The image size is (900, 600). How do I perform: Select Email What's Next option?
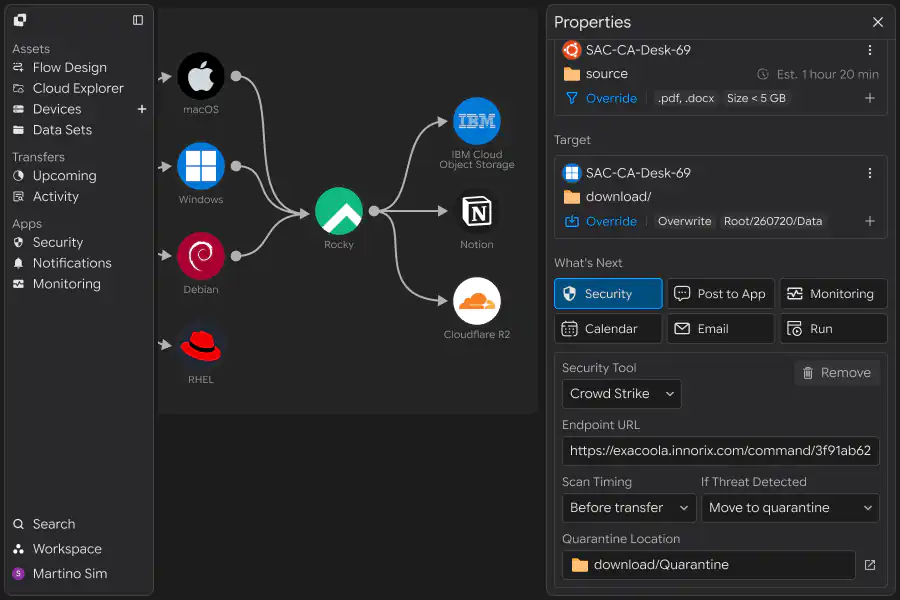click(720, 329)
